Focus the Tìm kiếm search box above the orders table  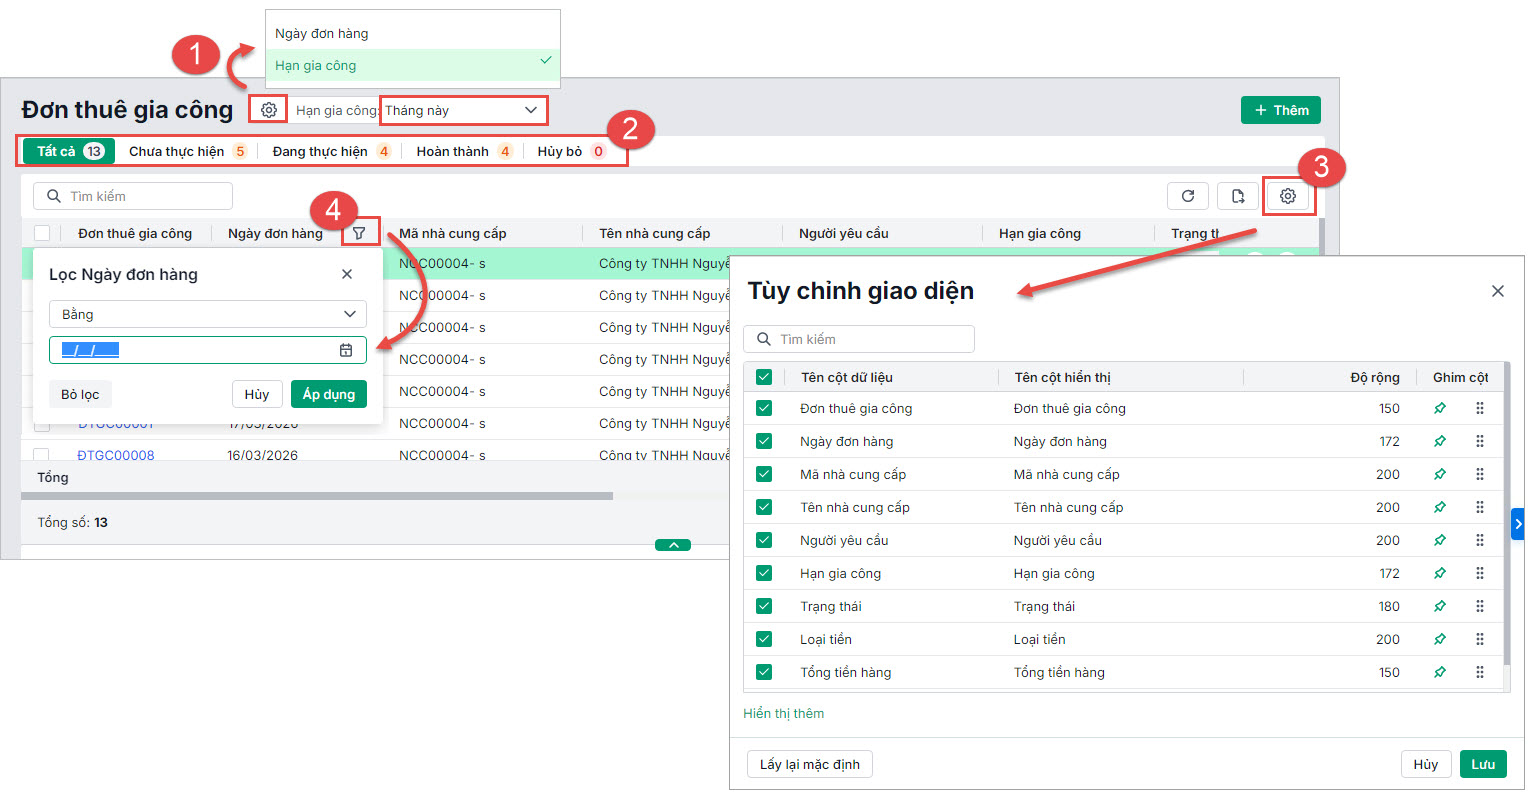(x=133, y=196)
